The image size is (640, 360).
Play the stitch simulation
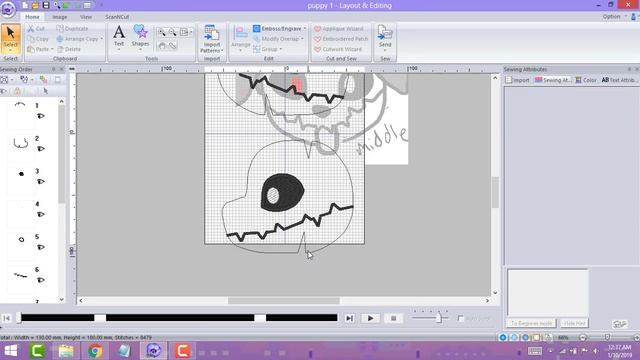tap(370, 318)
